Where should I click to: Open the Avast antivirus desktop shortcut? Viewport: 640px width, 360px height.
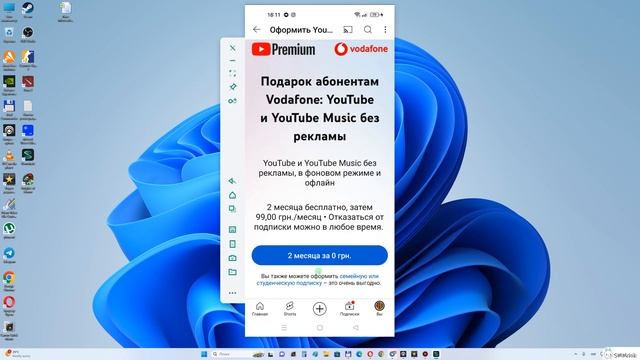(9, 60)
